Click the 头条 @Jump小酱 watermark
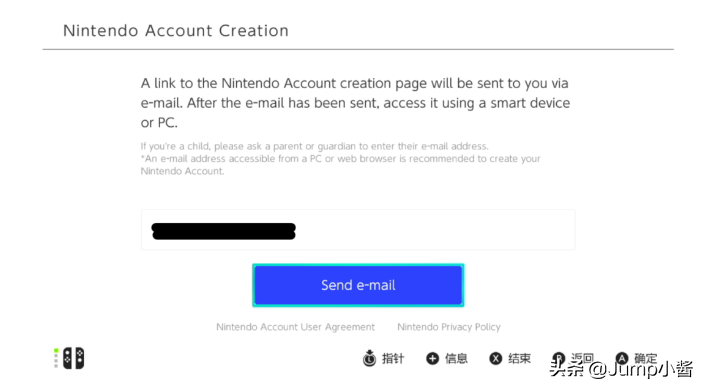The width and height of the screenshot is (704, 389). (621, 369)
